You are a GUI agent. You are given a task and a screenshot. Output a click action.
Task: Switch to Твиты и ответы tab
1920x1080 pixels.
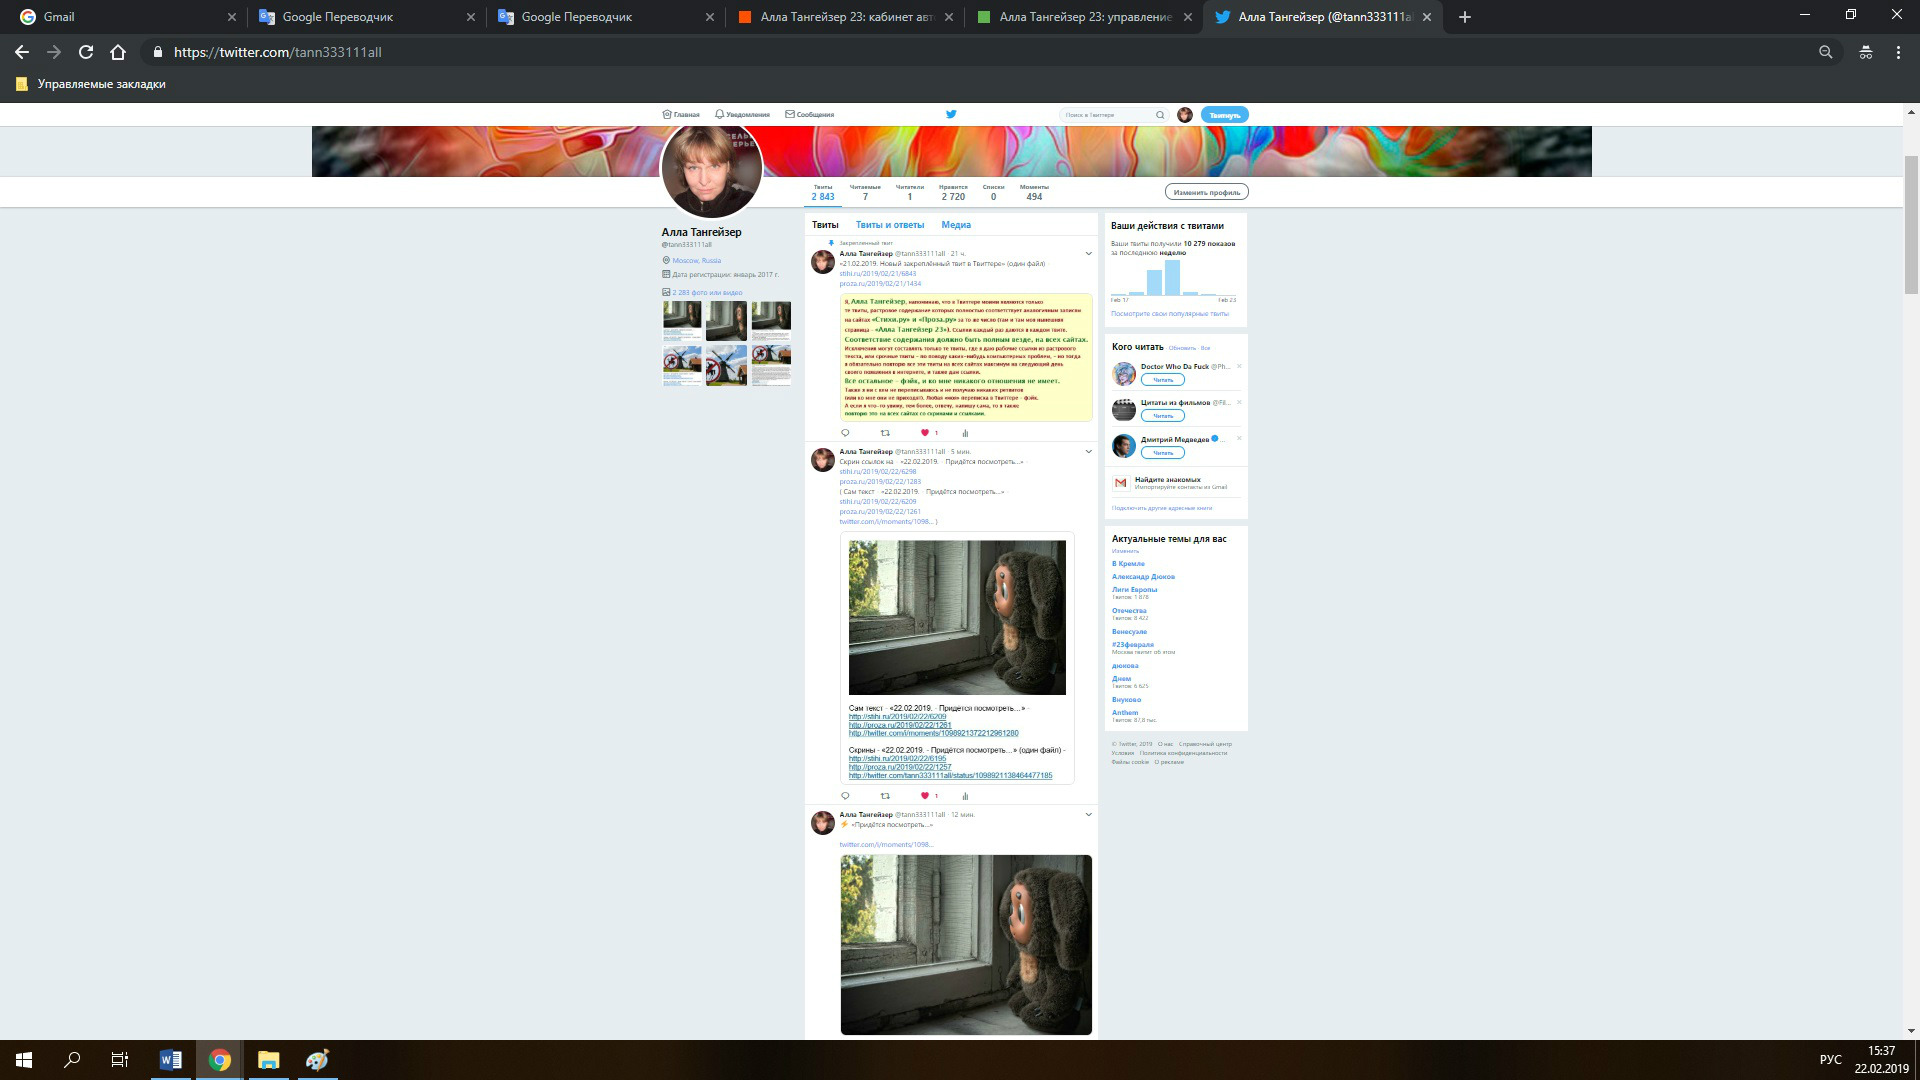click(889, 225)
